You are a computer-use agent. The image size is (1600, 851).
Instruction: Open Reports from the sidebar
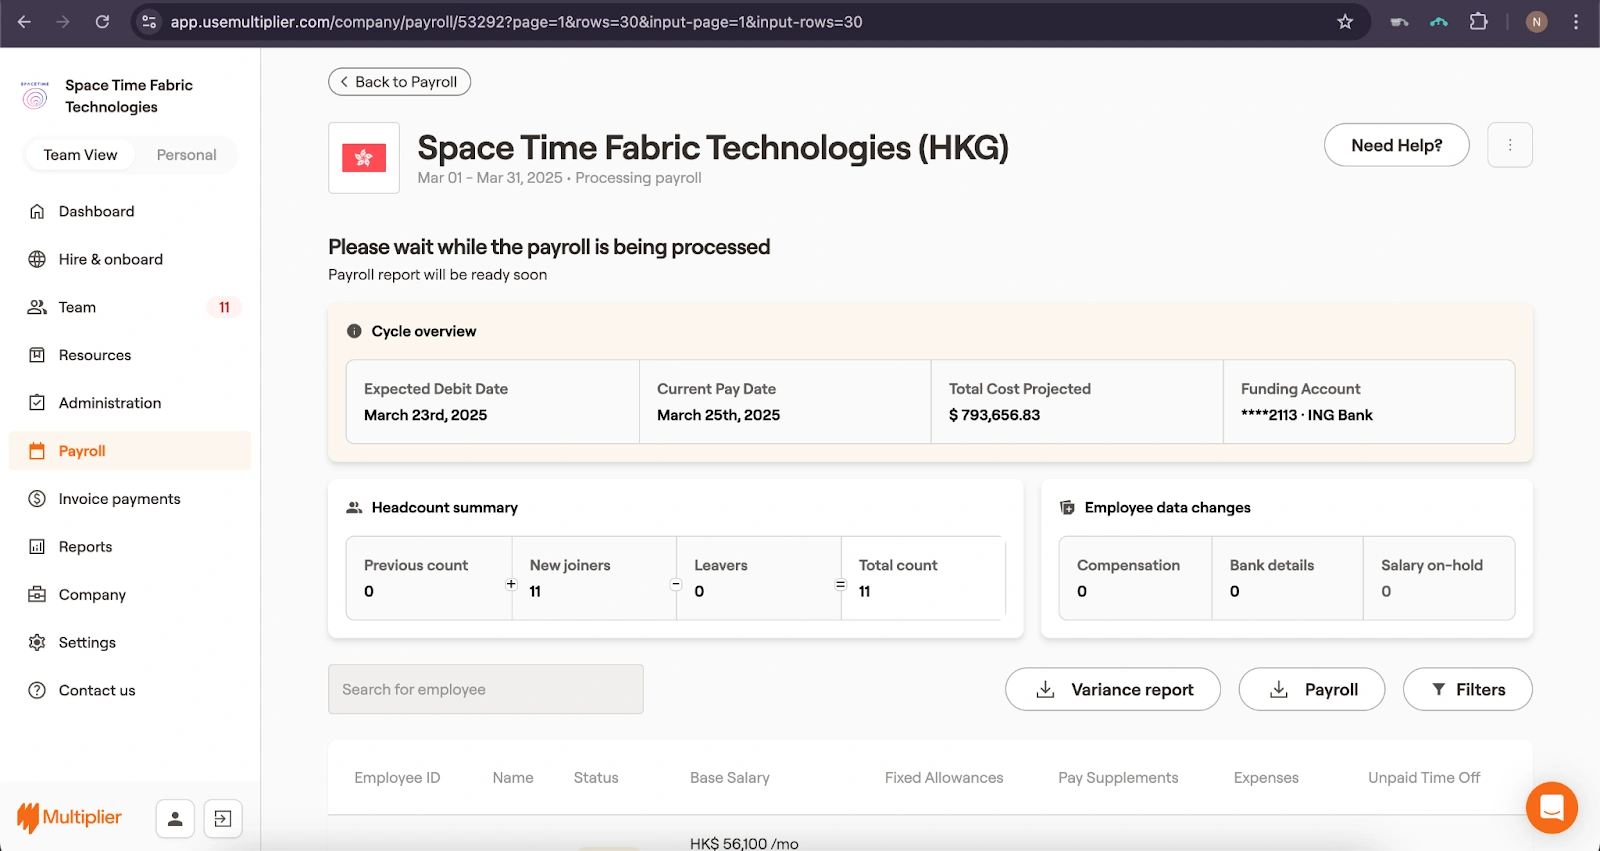(x=130, y=547)
